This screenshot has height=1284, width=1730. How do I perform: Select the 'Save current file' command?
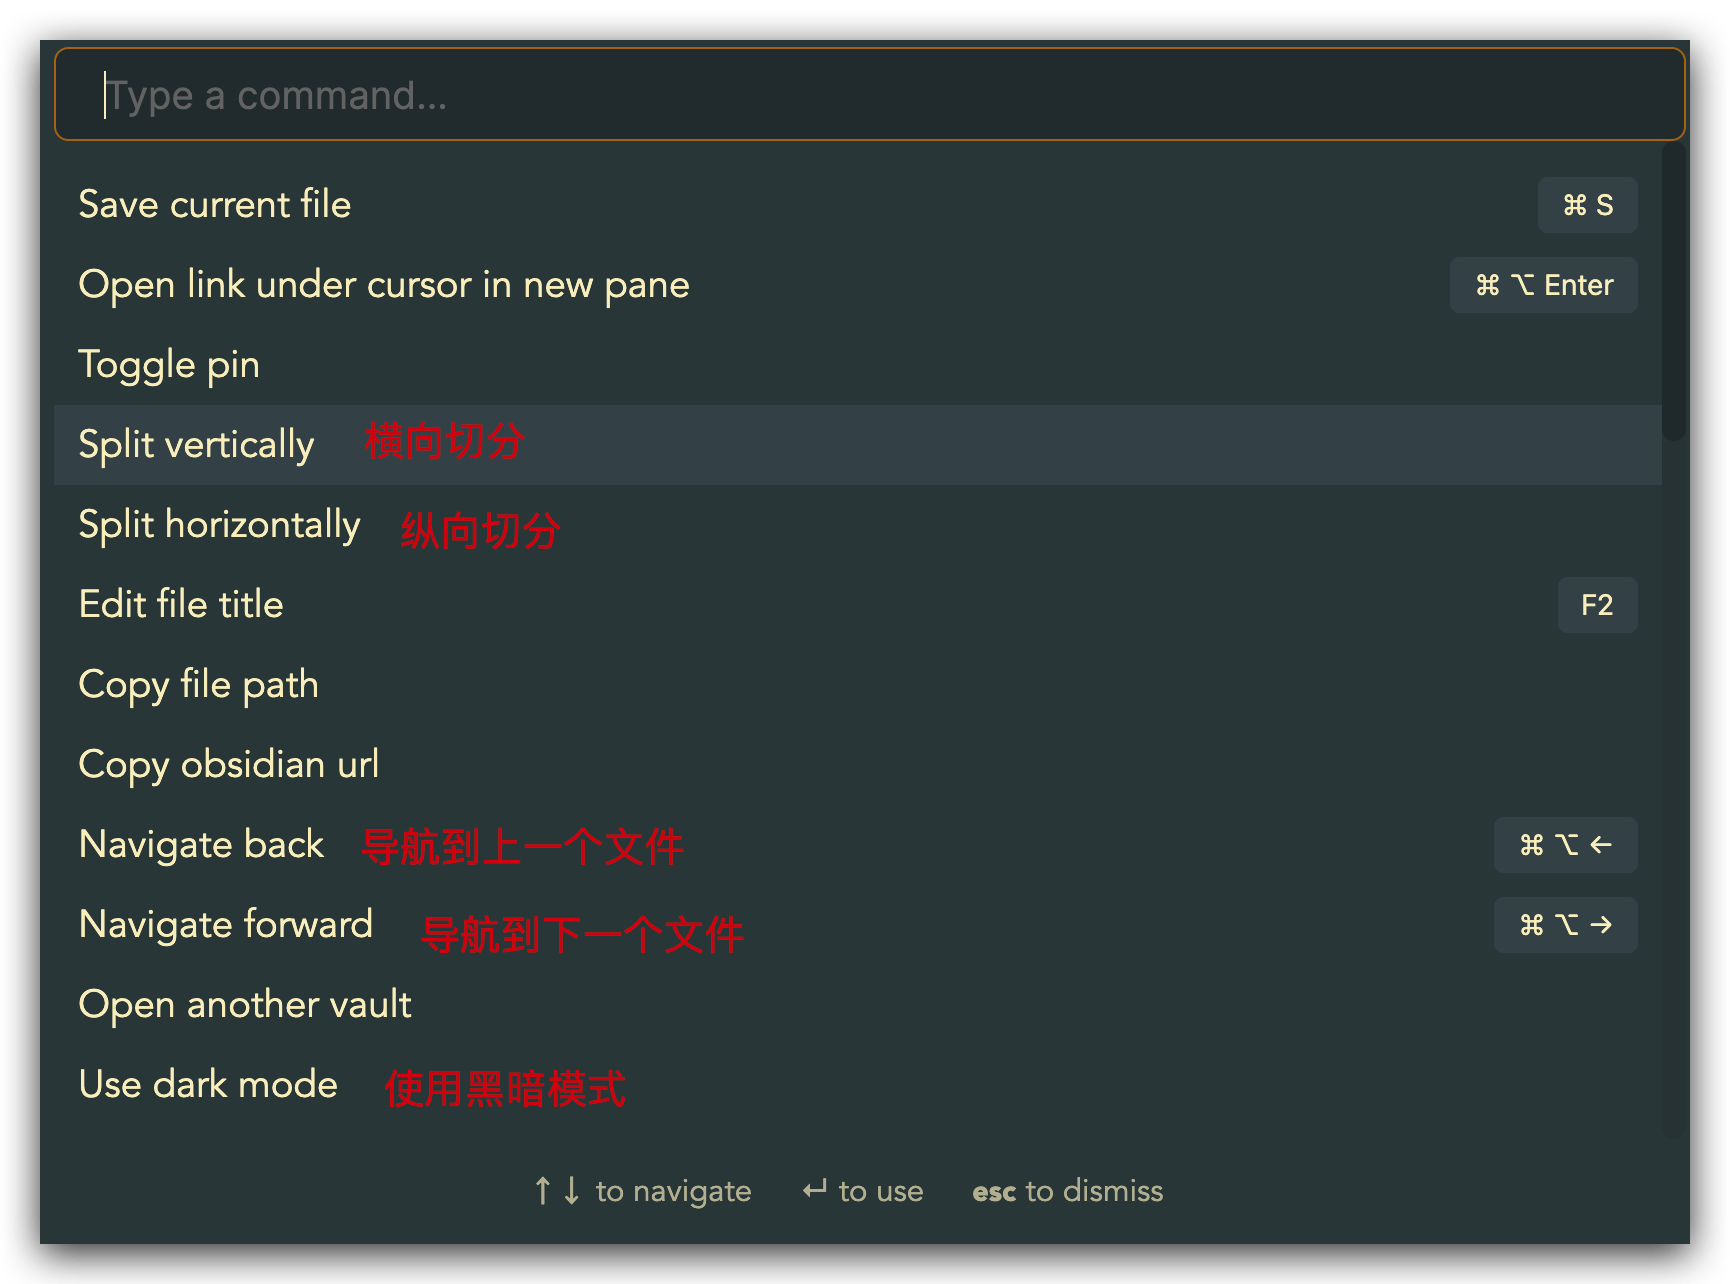[x=858, y=205]
